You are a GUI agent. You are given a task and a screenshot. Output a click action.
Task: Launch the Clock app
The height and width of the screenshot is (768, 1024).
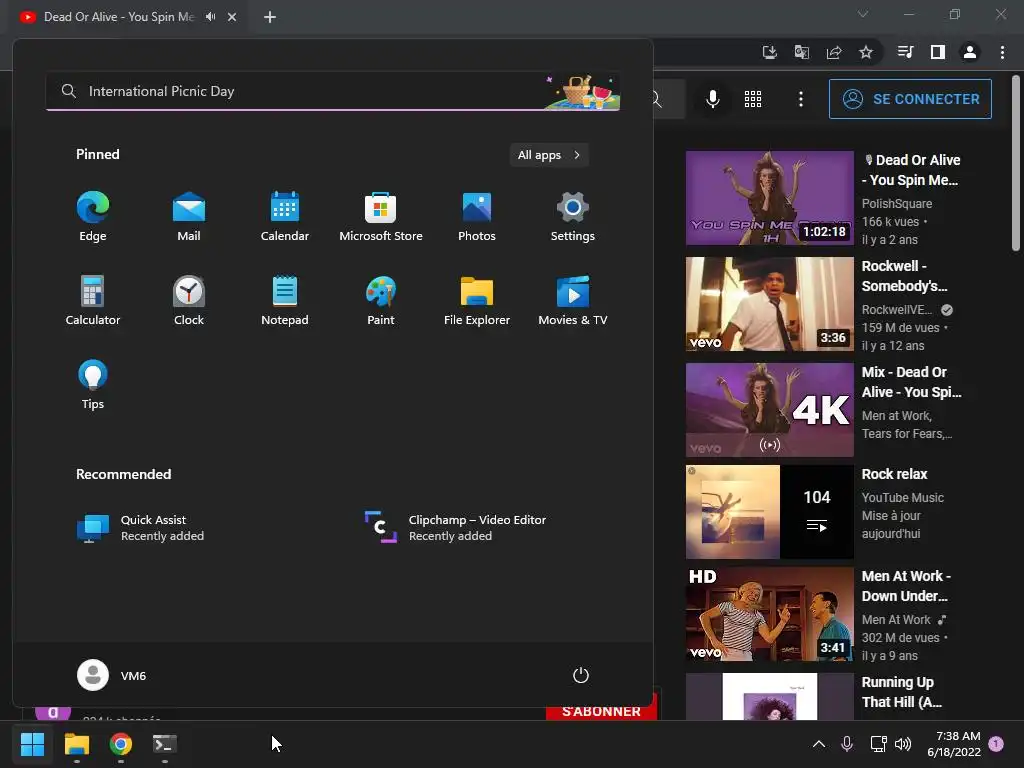tap(189, 300)
